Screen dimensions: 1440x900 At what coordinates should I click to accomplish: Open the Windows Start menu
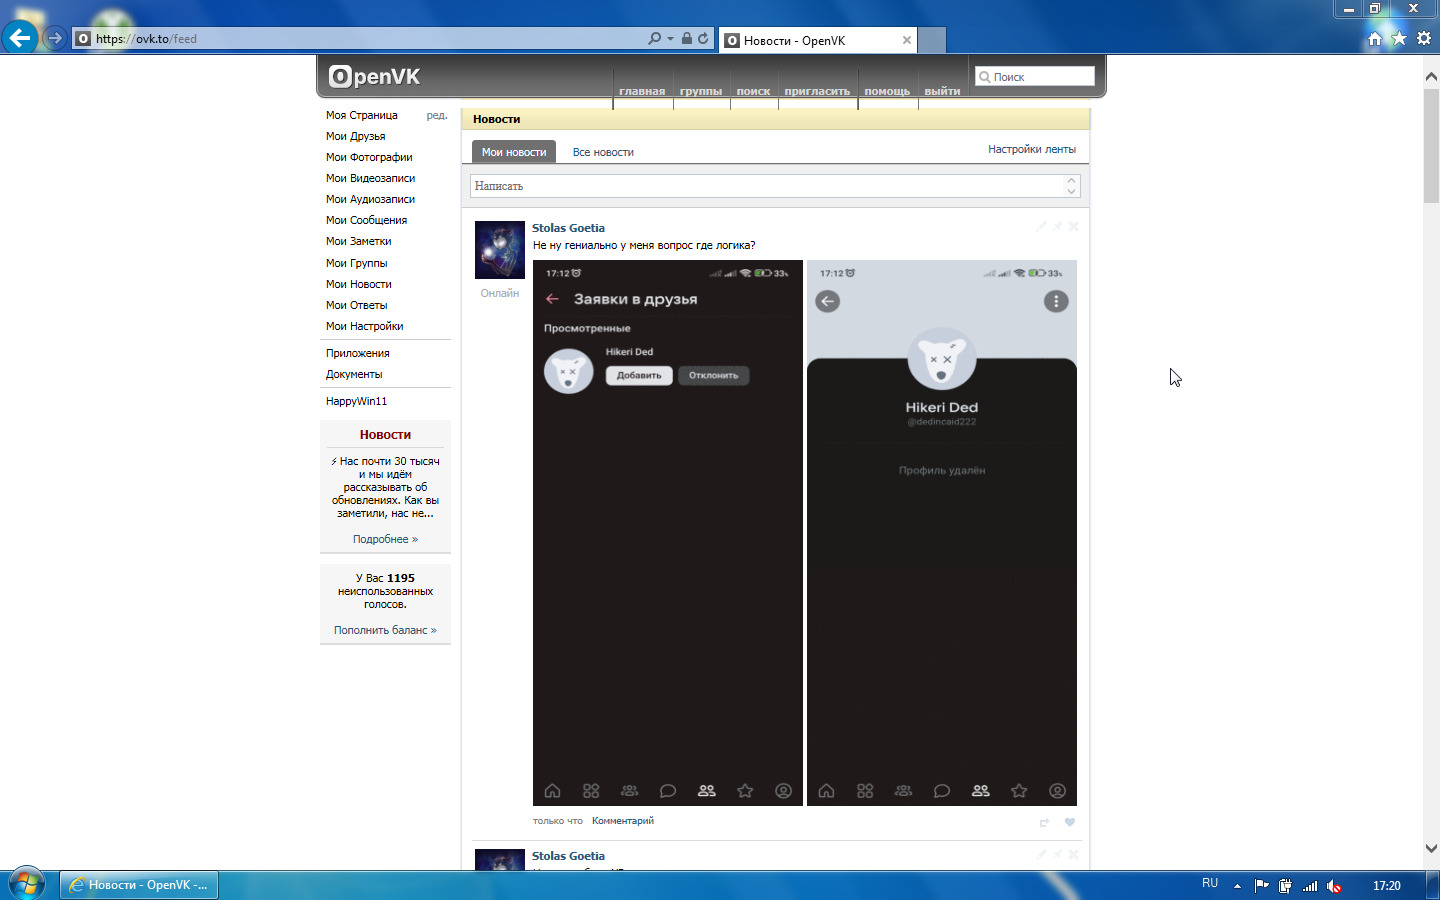(27, 885)
